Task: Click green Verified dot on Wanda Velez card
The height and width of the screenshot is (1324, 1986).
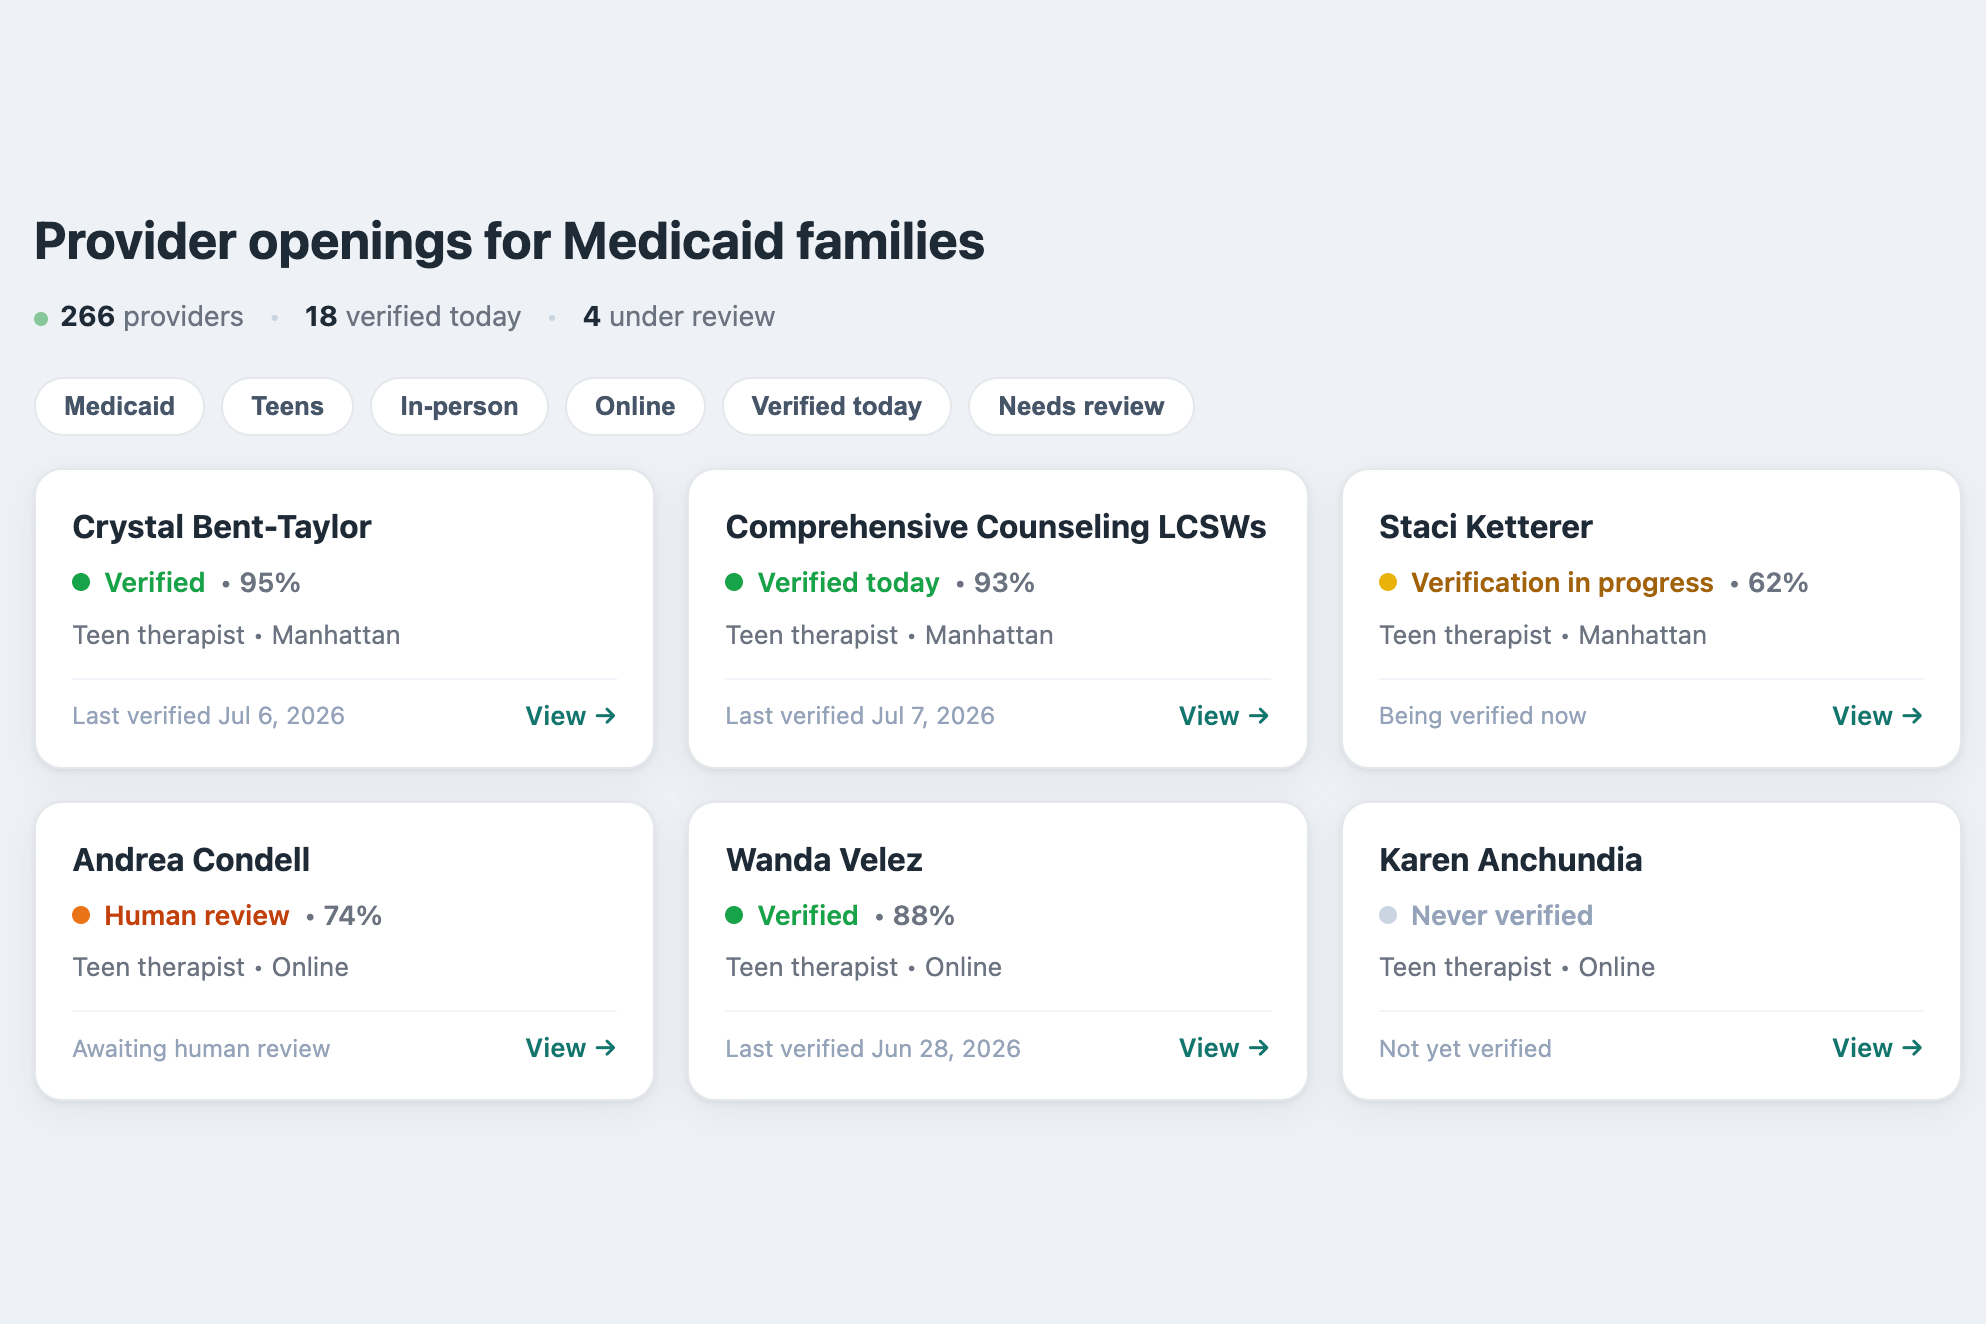Action: pyautogui.click(x=735, y=915)
